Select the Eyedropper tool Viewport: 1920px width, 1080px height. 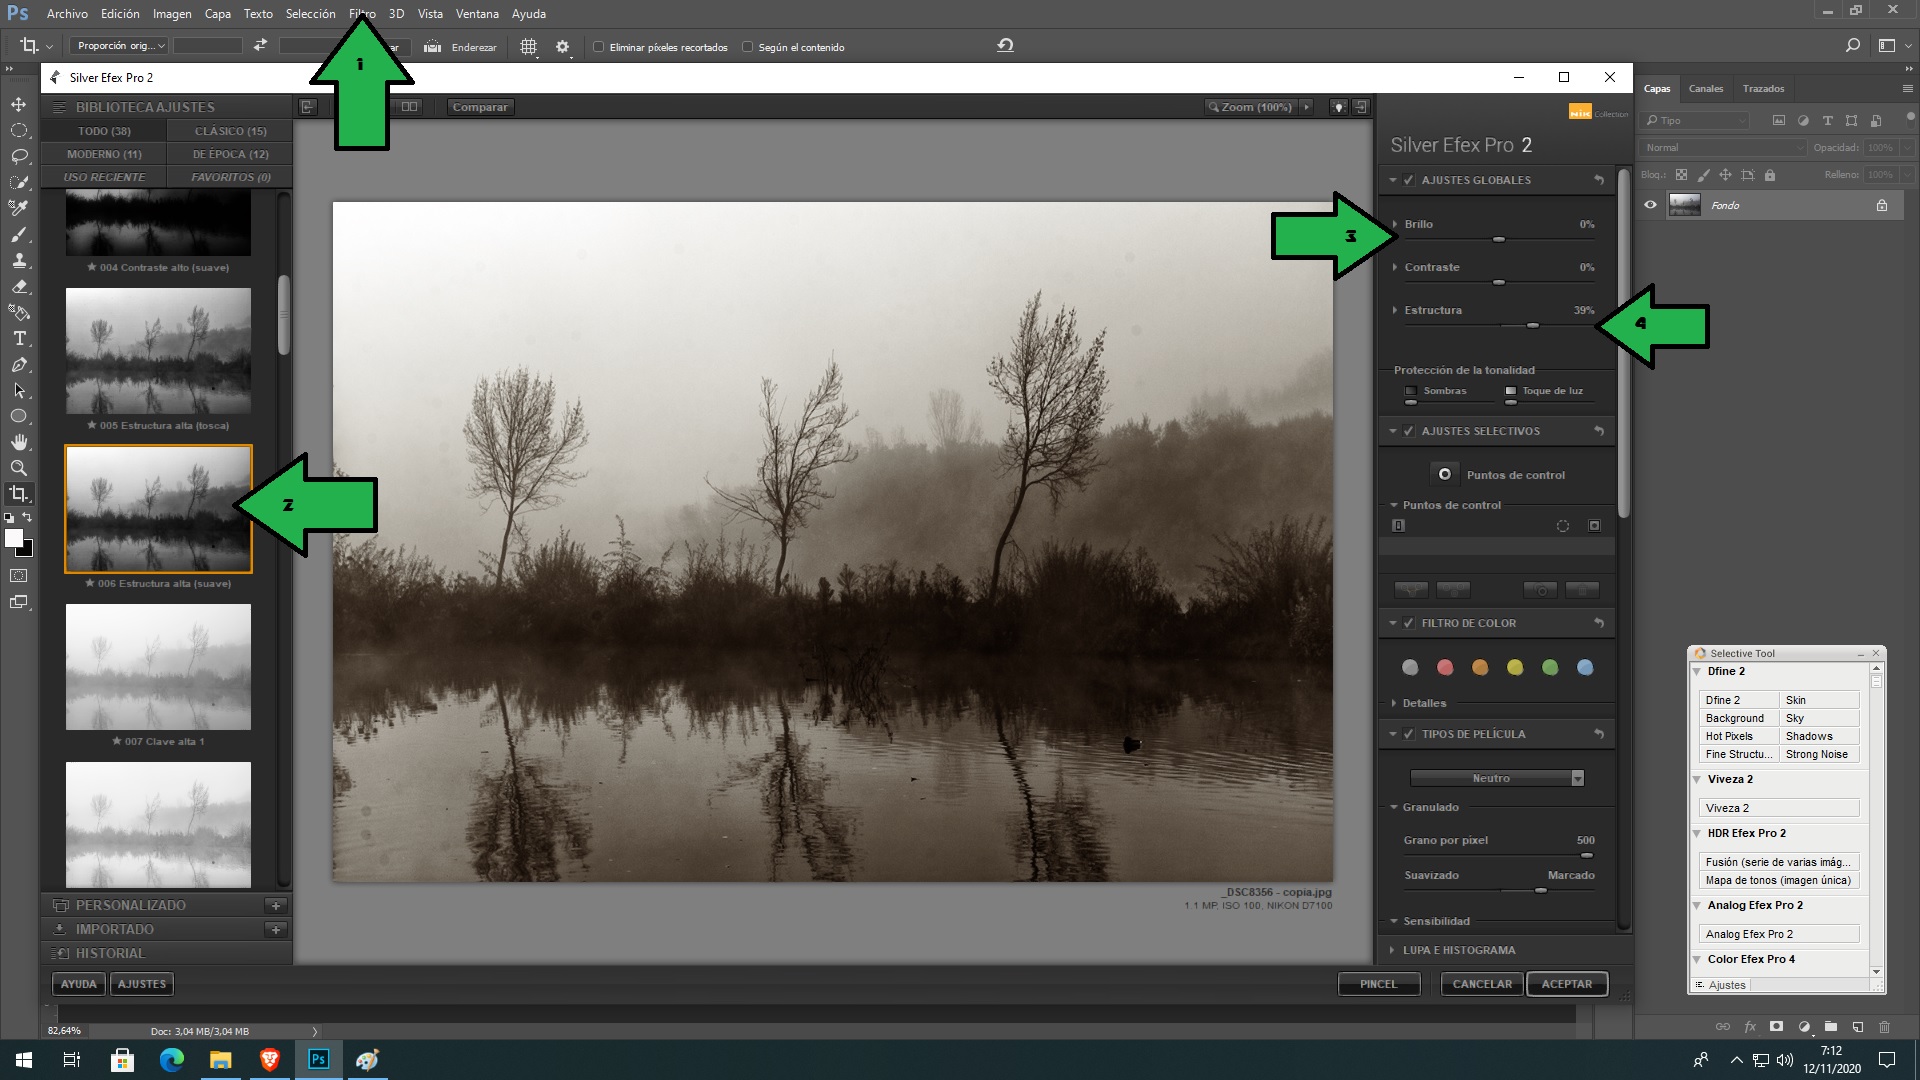pyautogui.click(x=19, y=208)
